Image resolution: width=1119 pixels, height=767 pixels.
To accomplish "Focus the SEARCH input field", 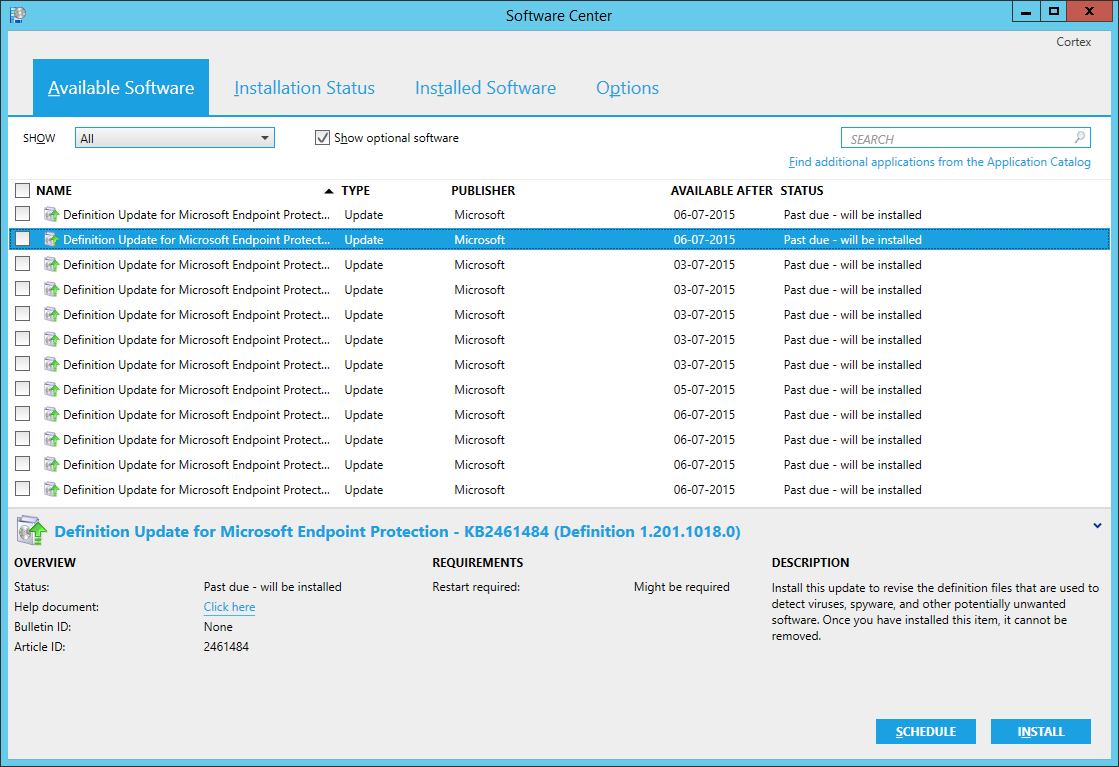I will 966,138.
